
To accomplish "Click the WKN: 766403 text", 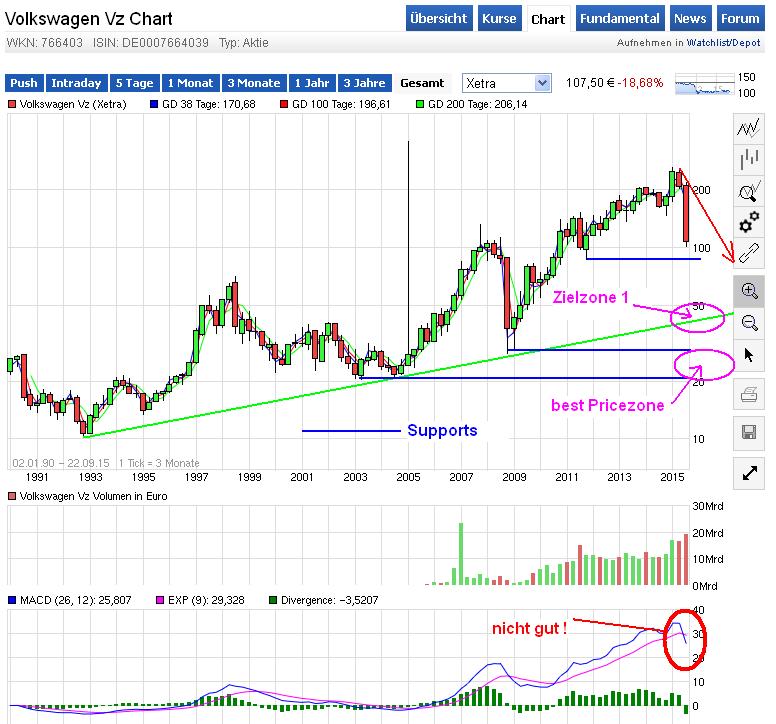I will click(45, 43).
